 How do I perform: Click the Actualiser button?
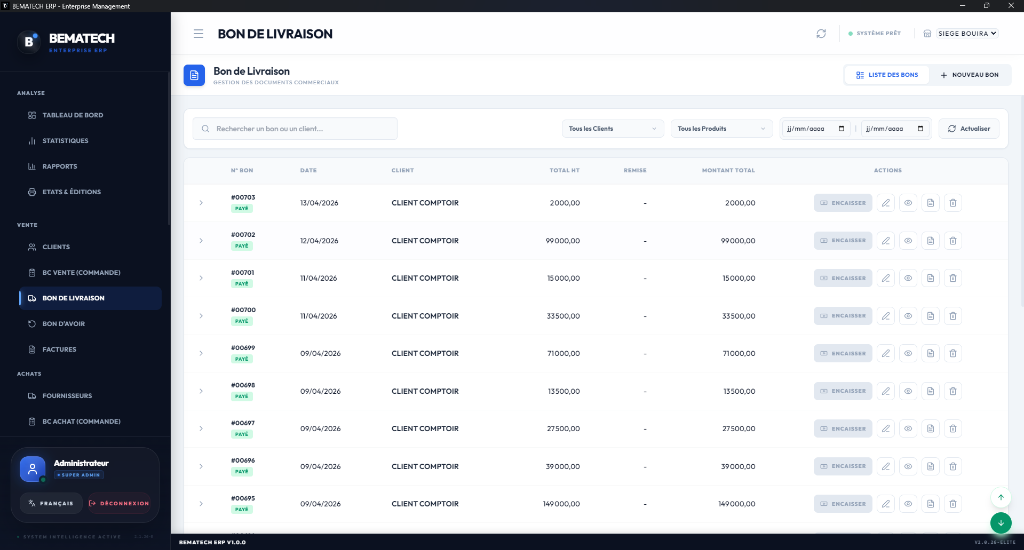(969, 129)
